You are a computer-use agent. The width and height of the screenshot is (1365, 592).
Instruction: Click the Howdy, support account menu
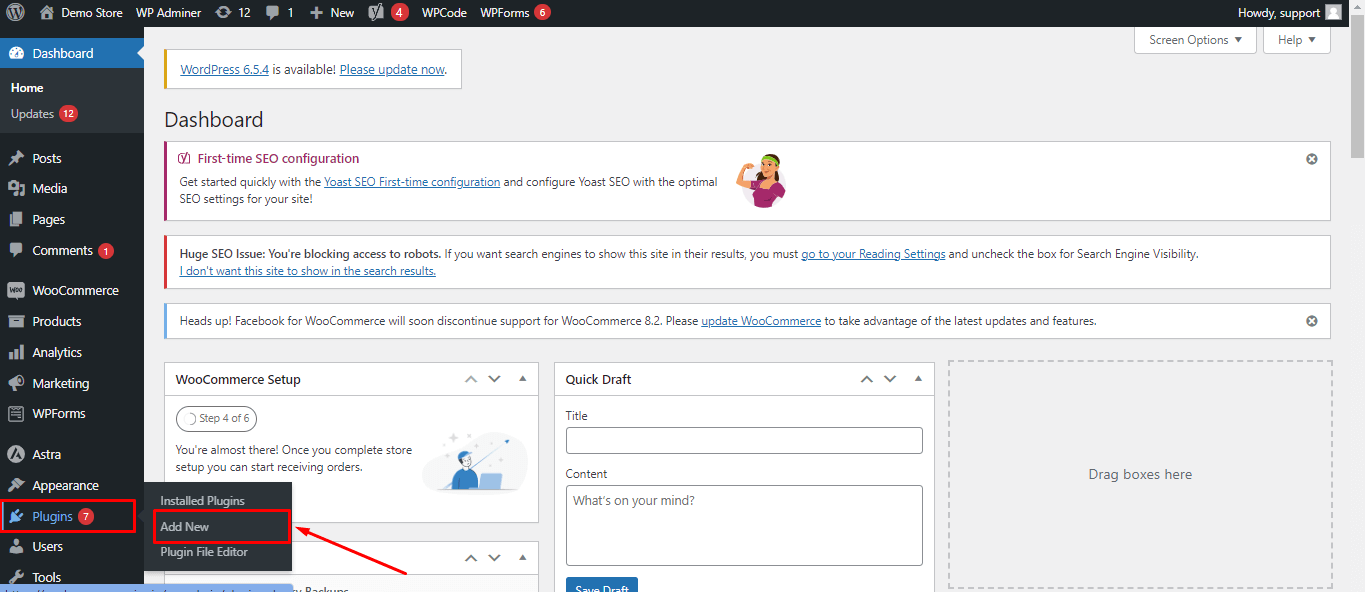(x=1290, y=13)
